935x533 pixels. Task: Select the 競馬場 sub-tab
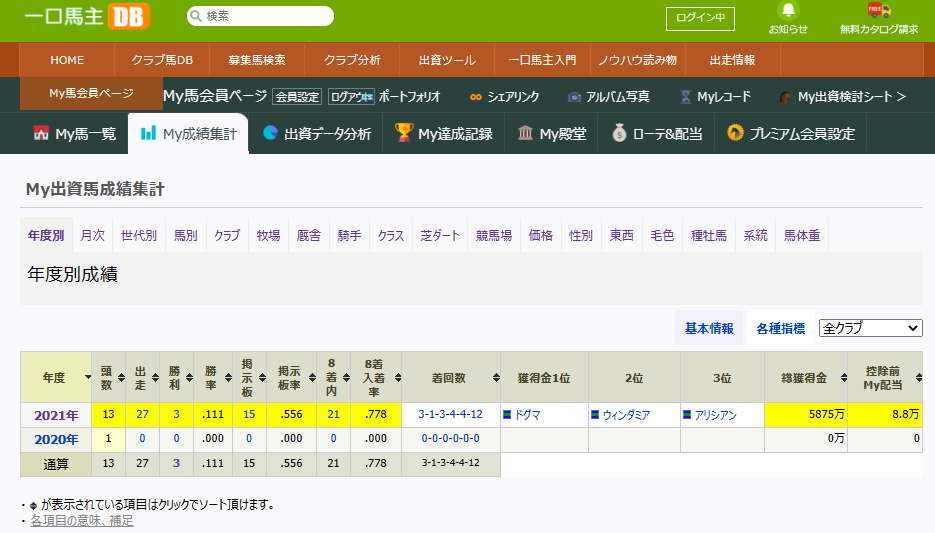(494, 235)
